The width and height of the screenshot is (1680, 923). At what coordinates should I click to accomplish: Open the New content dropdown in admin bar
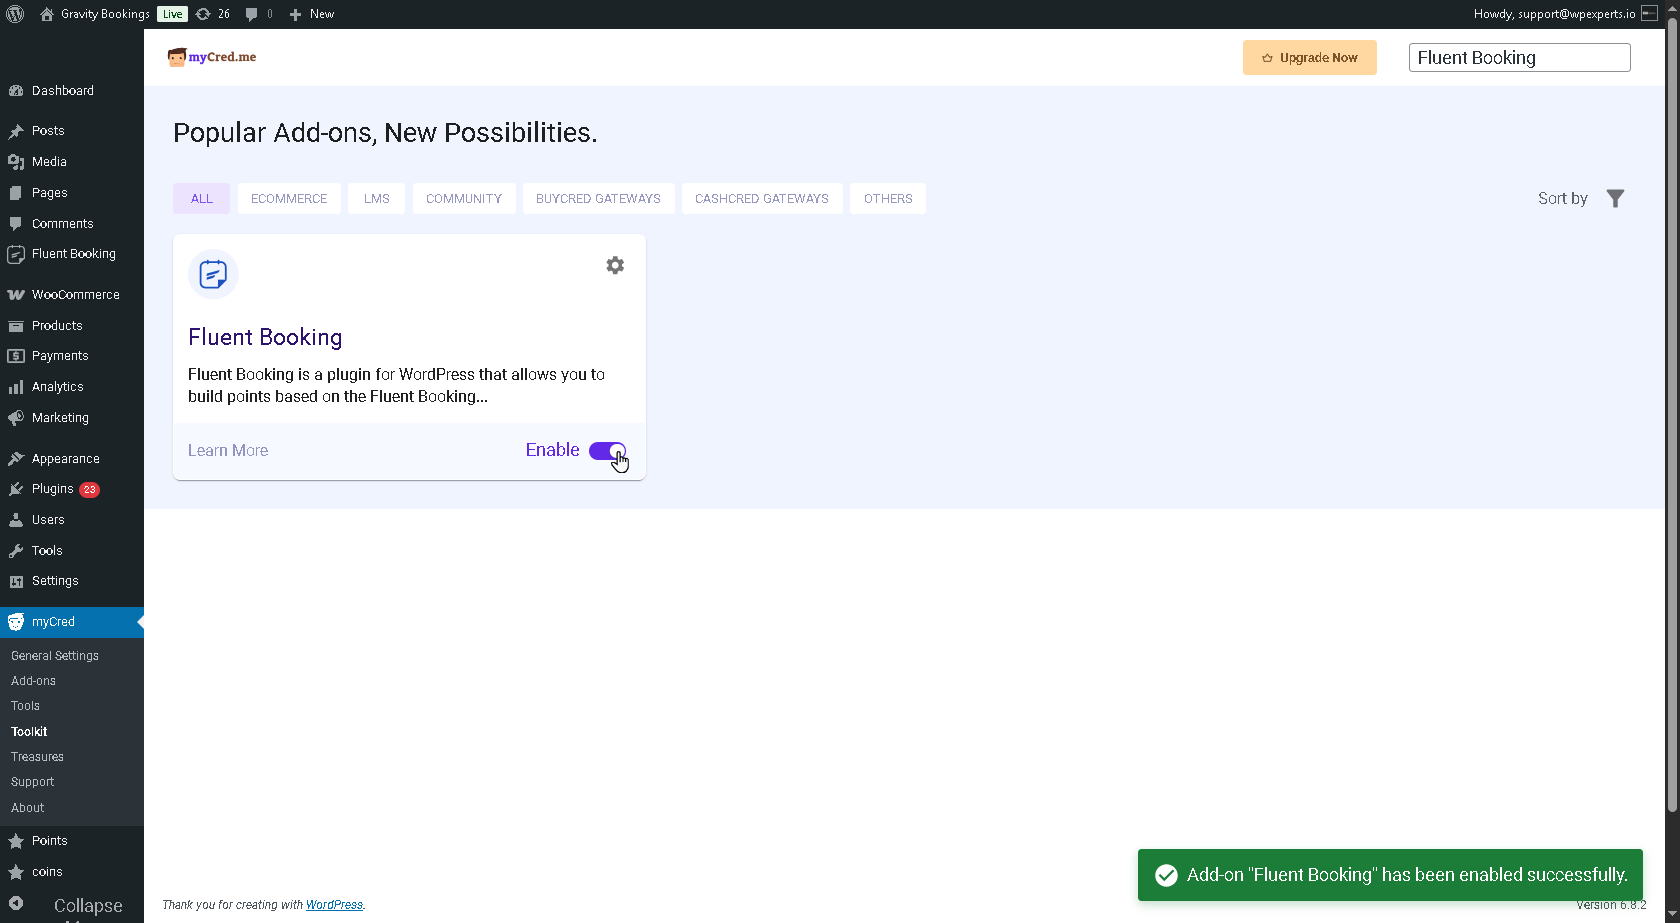tap(311, 14)
